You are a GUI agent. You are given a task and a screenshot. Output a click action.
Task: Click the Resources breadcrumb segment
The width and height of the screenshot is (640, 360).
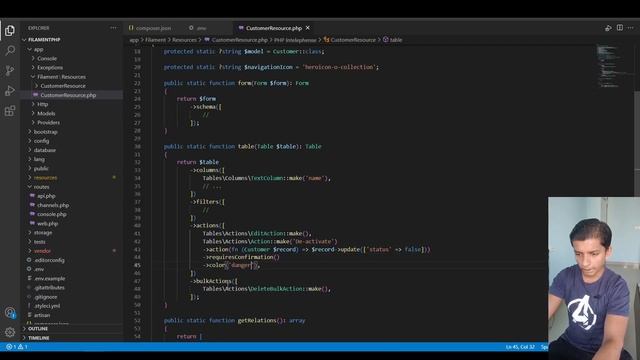coord(184,40)
